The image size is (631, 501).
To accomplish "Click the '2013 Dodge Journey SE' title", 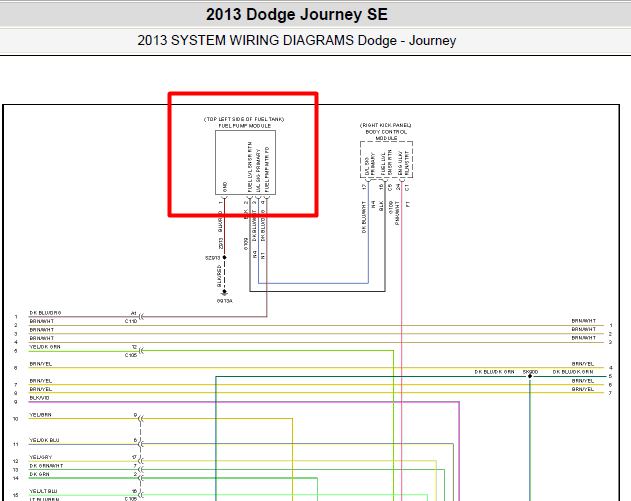I will tap(297, 14).
